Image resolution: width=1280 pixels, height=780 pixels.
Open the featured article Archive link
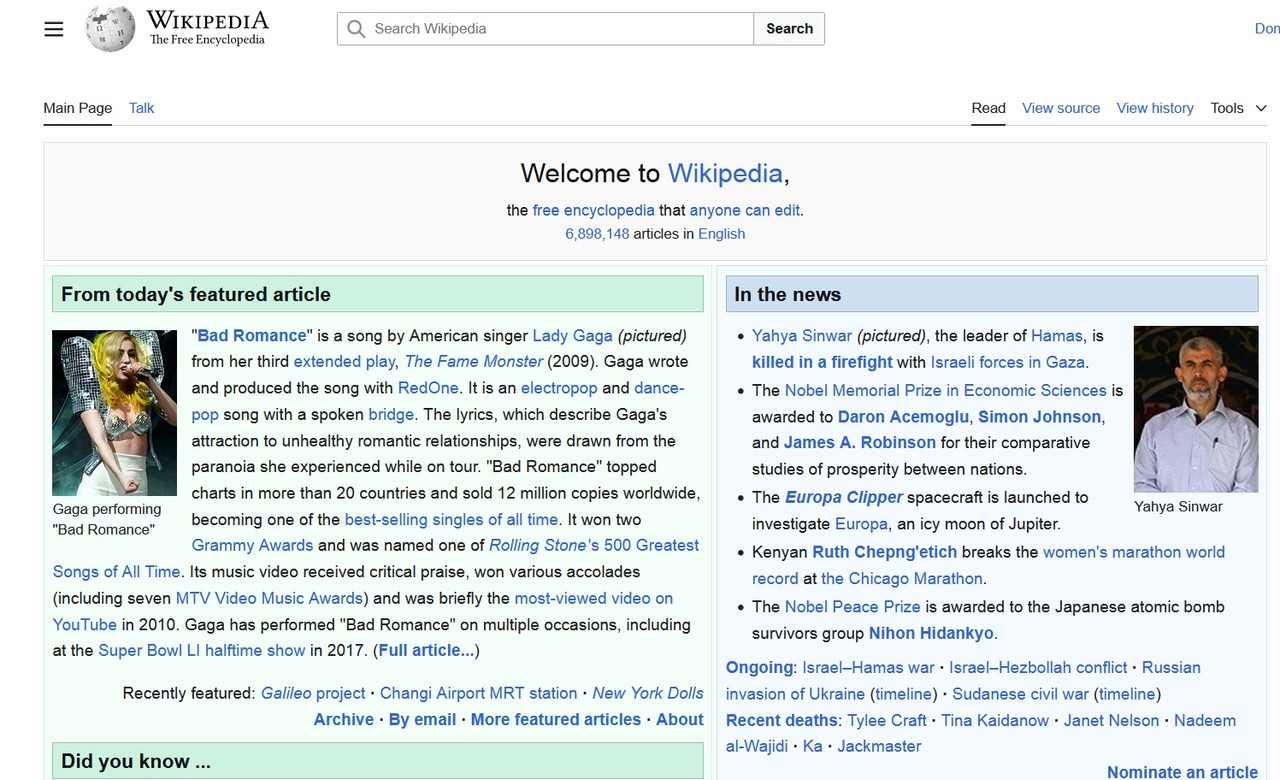[x=344, y=719]
